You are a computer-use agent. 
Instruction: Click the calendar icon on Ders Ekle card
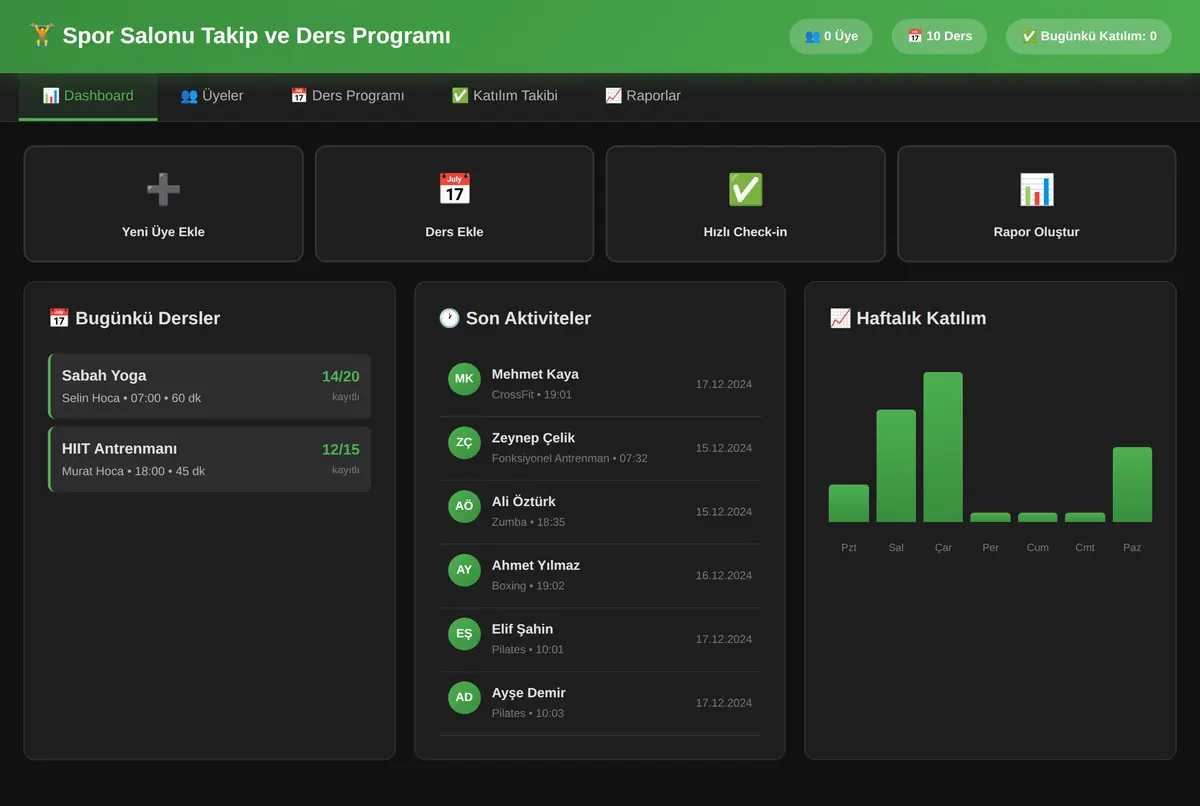pos(454,189)
